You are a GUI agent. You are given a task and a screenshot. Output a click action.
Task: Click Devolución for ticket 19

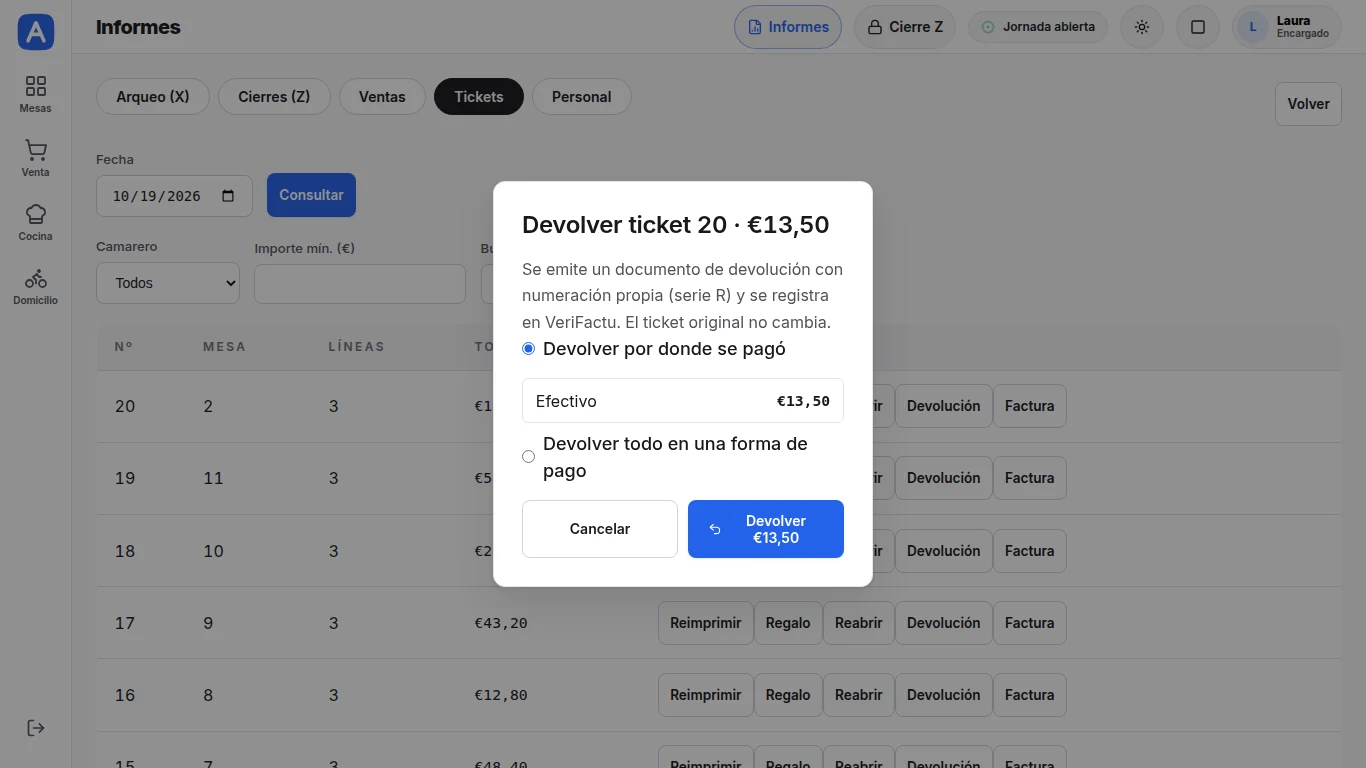[944, 478]
